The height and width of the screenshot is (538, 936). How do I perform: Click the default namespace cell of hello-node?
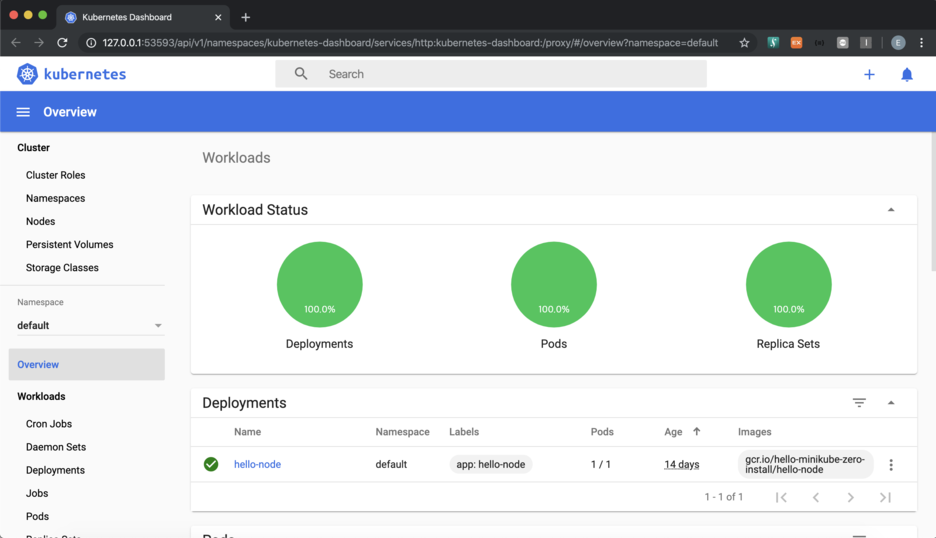tap(391, 464)
